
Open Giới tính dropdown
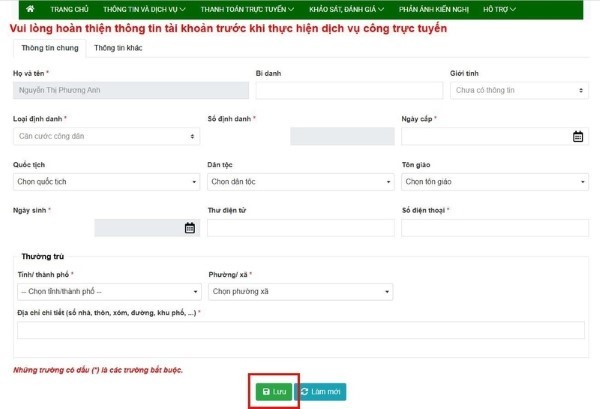(519, 90)
